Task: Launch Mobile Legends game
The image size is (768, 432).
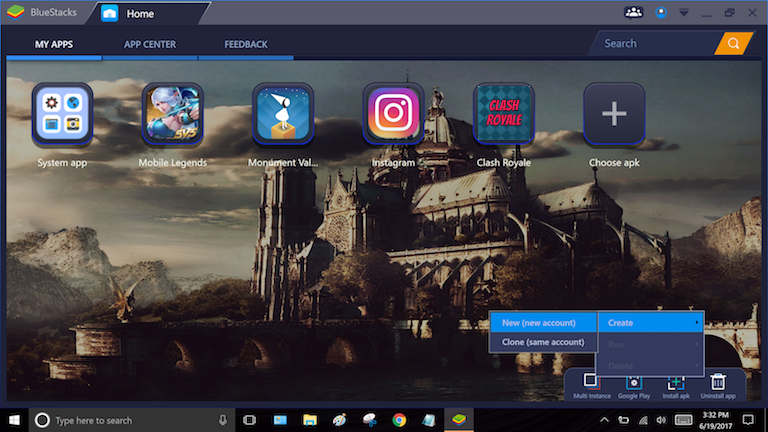Action: [172, 114]
